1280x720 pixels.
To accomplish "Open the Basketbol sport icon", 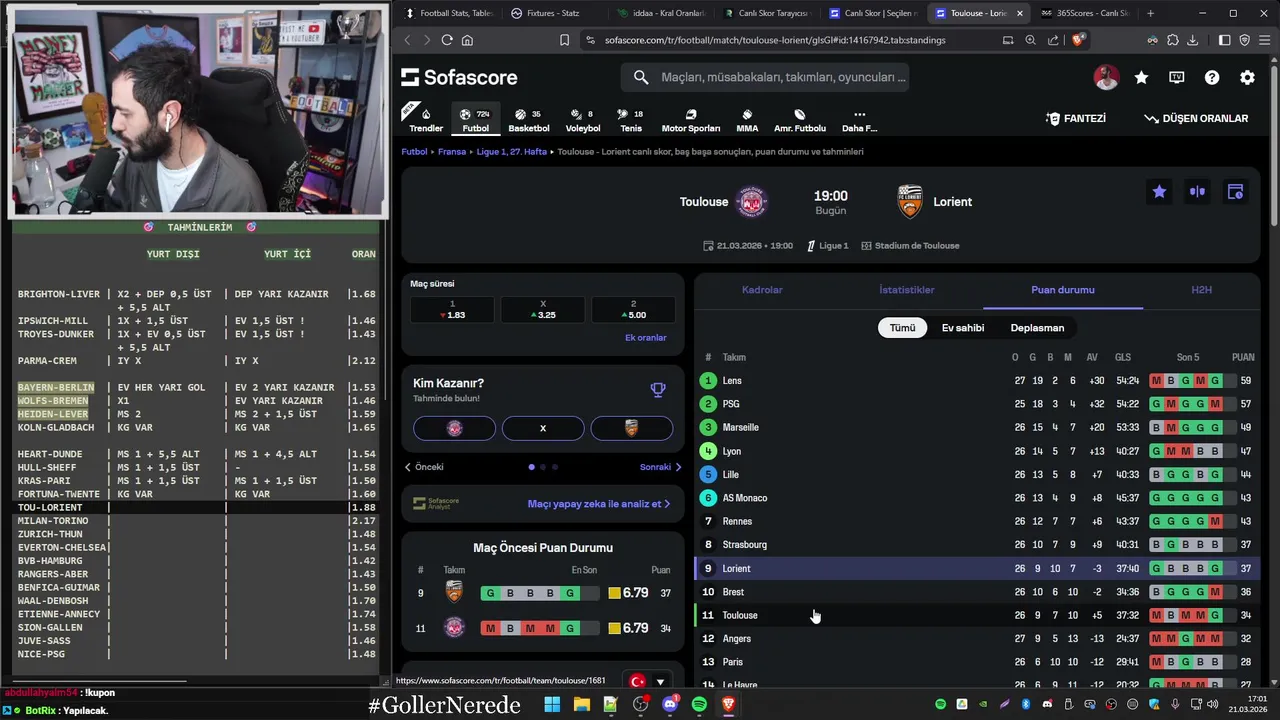I will coord(528,119).
